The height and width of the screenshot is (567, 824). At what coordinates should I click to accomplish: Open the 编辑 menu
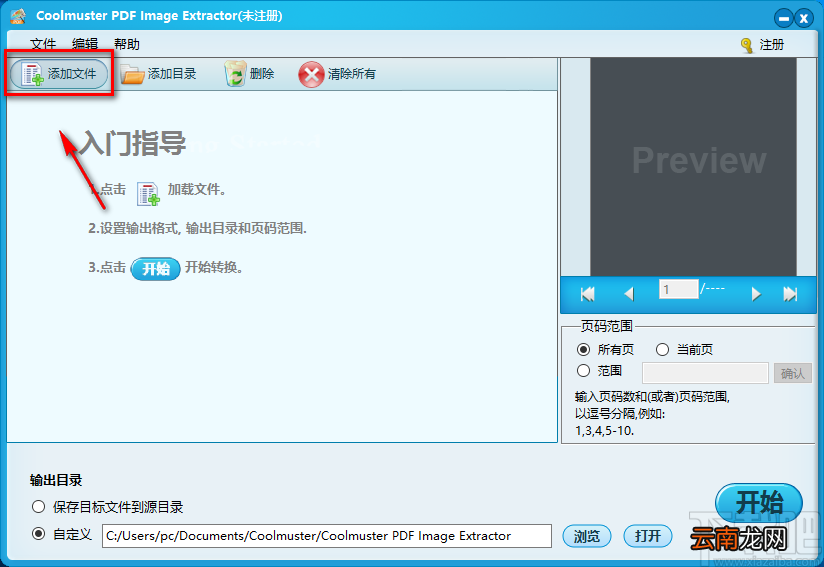[85, 44]
